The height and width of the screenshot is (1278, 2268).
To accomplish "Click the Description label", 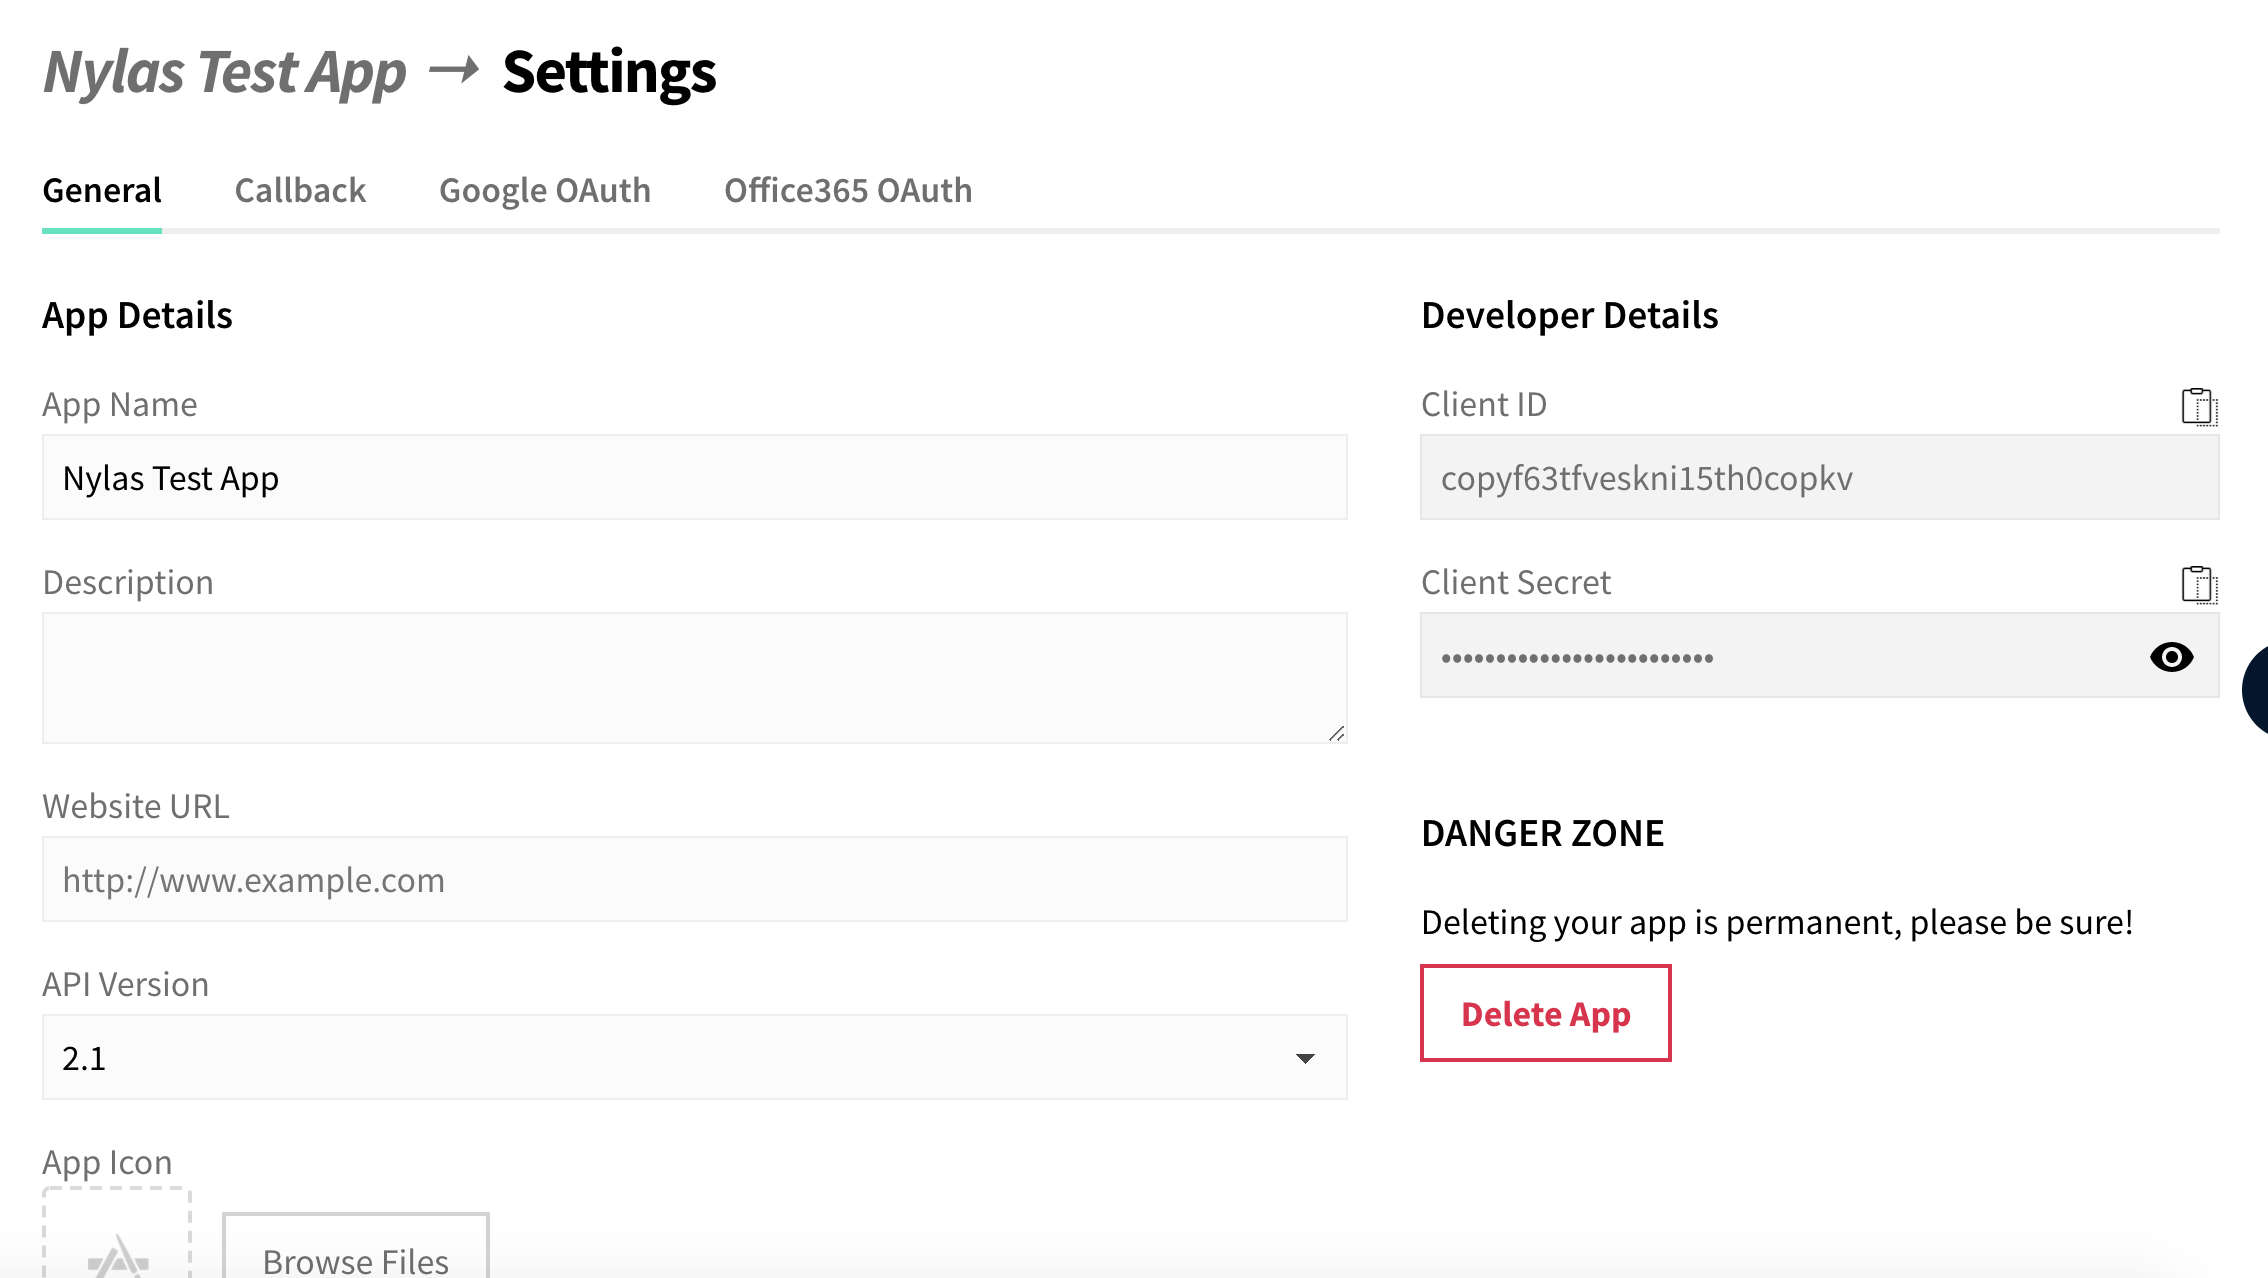I will 128,582.
